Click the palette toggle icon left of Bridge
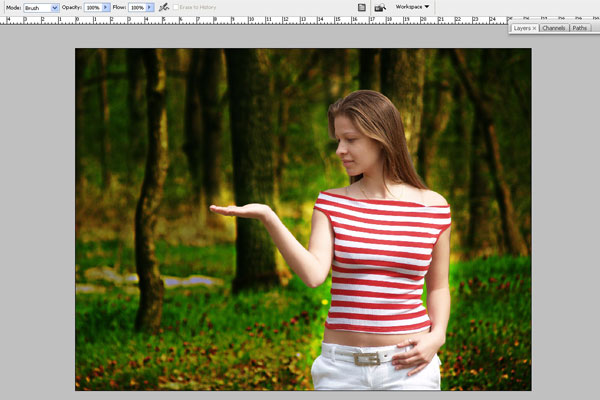Image resolution: width=600 pixels, height=400 pixels. click(x=361, y=7)
